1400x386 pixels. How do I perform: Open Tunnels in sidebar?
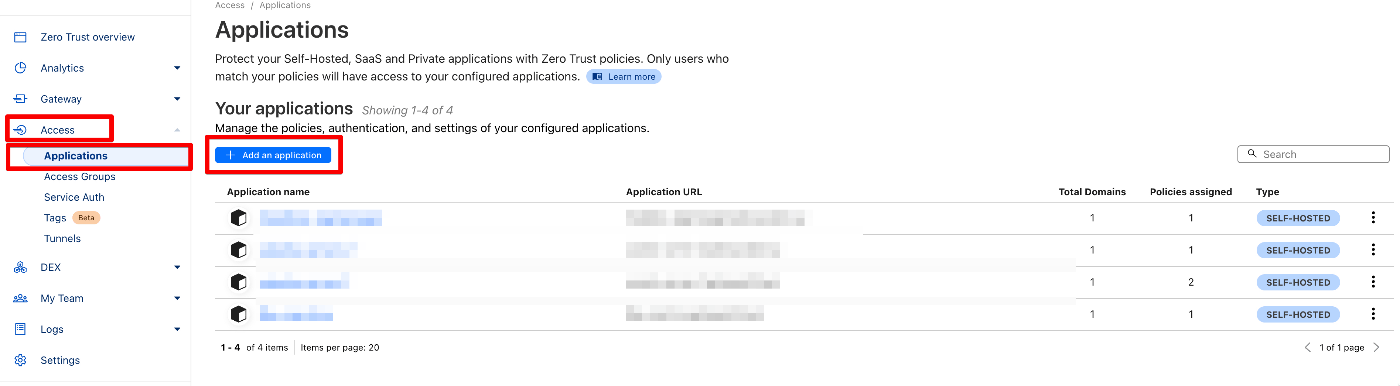(x=62, y=239)
